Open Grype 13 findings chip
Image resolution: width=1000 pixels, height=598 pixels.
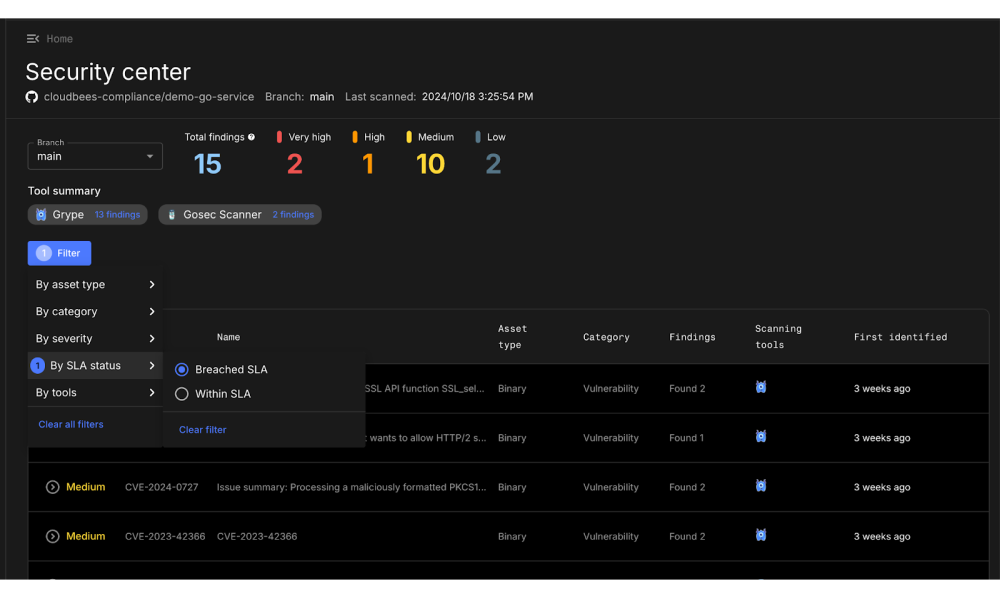[87, 215]
